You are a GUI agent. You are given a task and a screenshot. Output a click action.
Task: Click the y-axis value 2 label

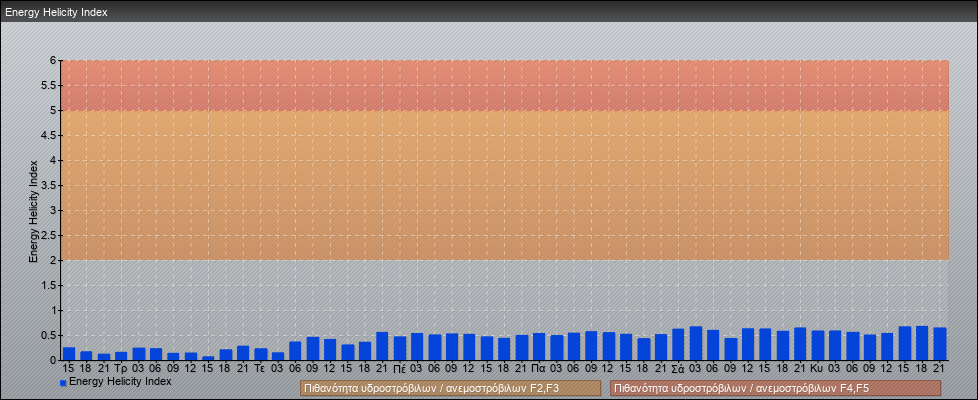[52, 260]
